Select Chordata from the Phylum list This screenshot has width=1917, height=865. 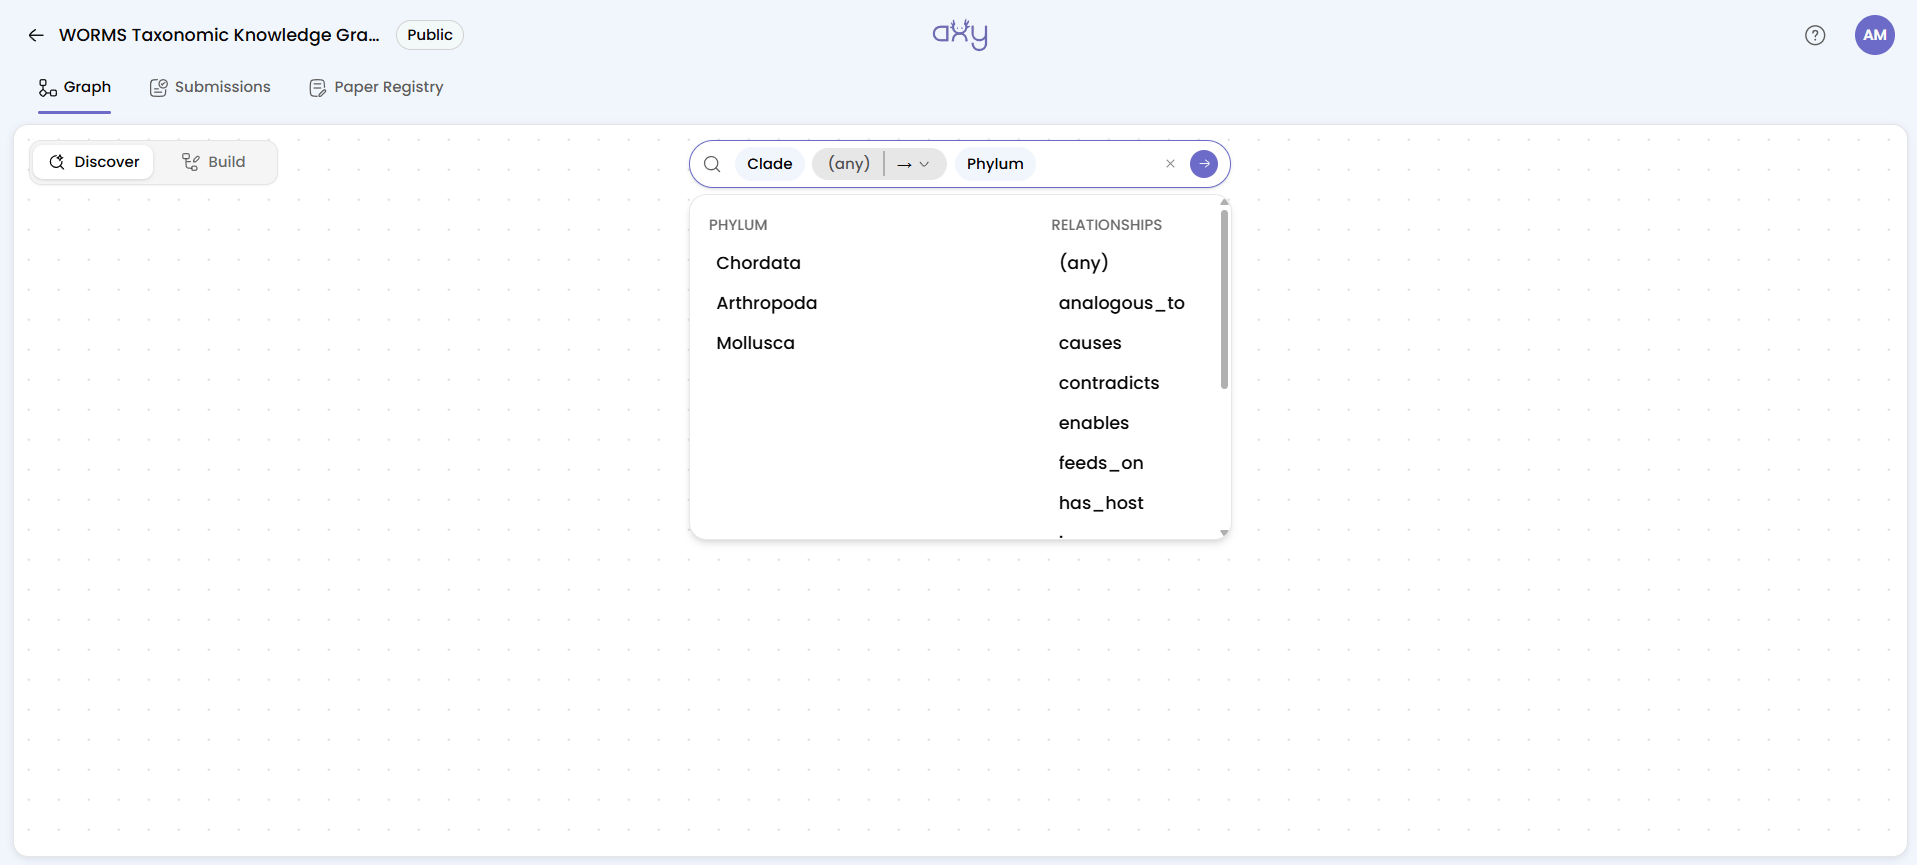758,263
